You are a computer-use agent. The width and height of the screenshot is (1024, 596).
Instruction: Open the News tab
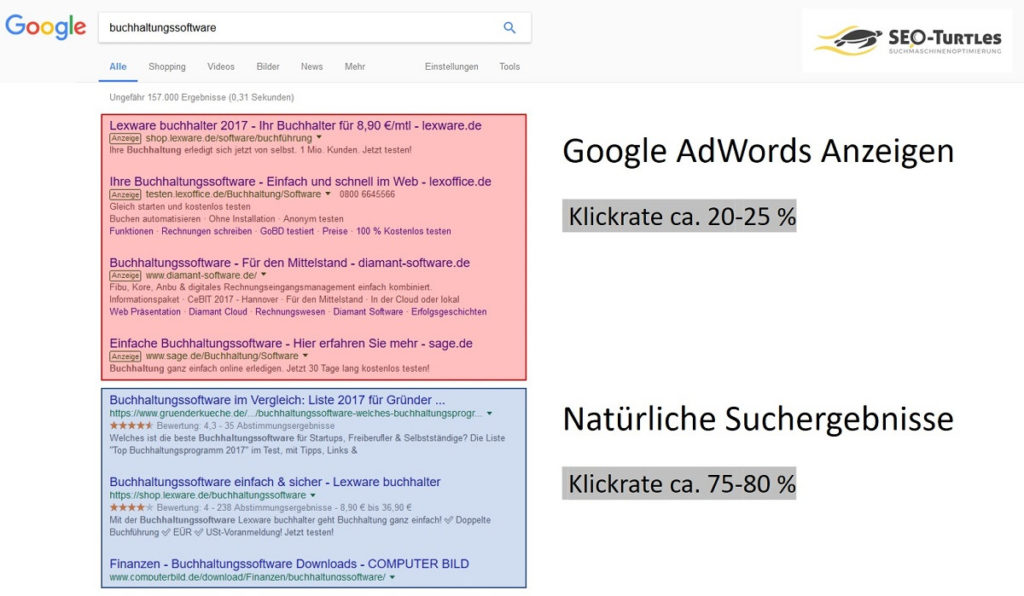tap(312, 67)
